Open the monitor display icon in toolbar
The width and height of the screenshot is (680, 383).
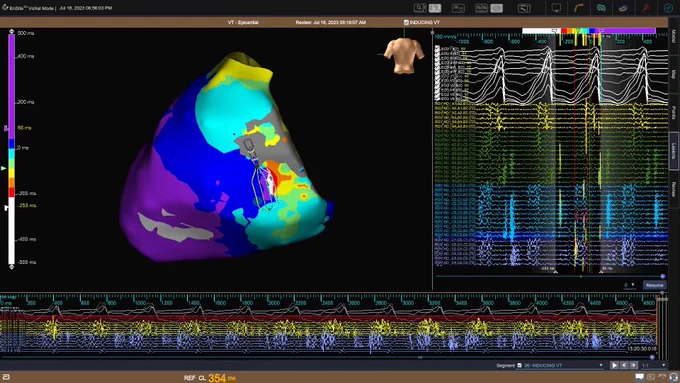(x=556, y=8)
